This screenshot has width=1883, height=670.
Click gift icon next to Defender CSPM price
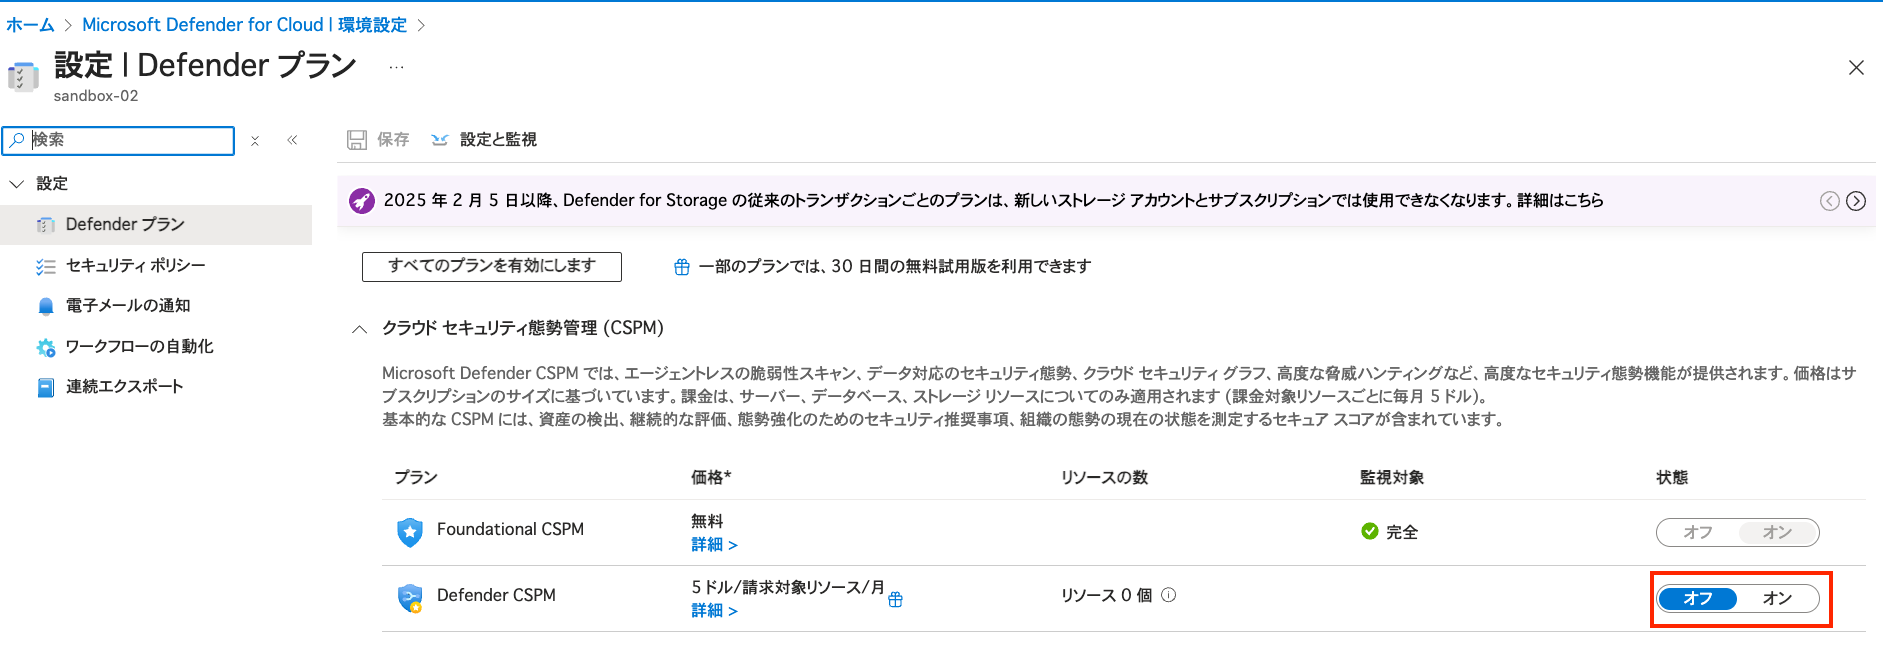(896, 599)
